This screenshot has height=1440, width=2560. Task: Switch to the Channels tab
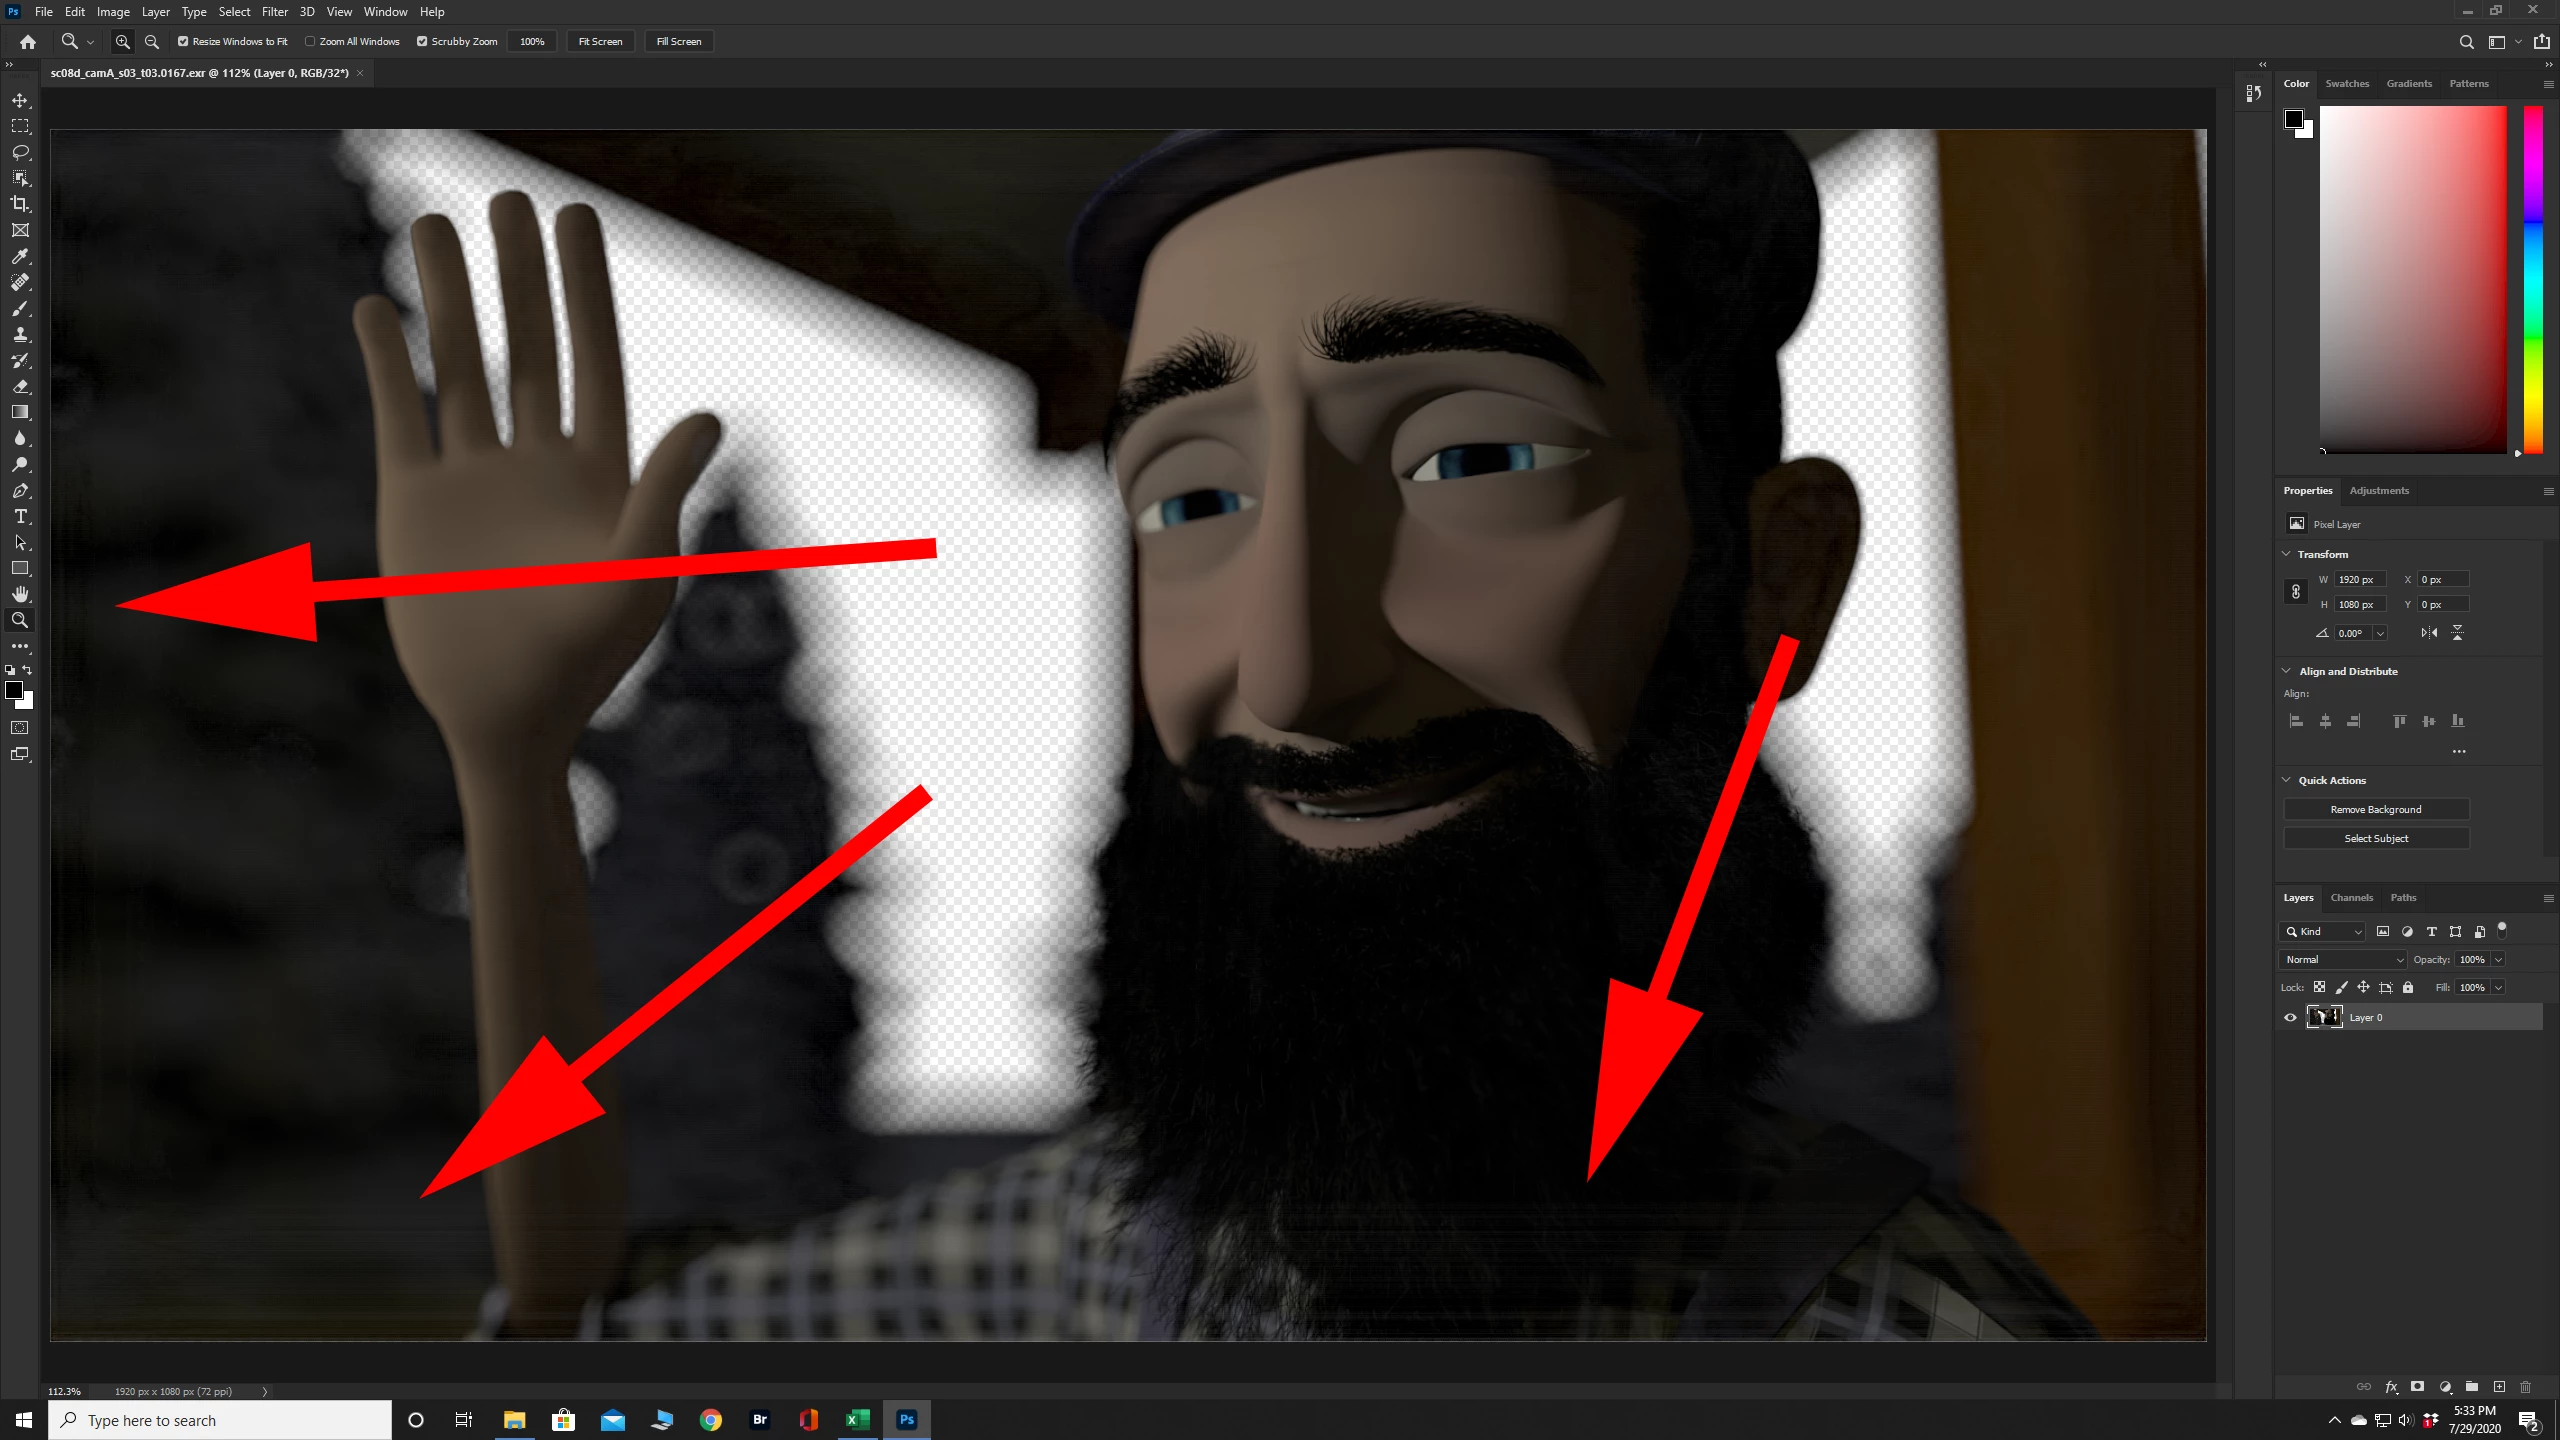pyautogui.click(x=2351, y=898)
